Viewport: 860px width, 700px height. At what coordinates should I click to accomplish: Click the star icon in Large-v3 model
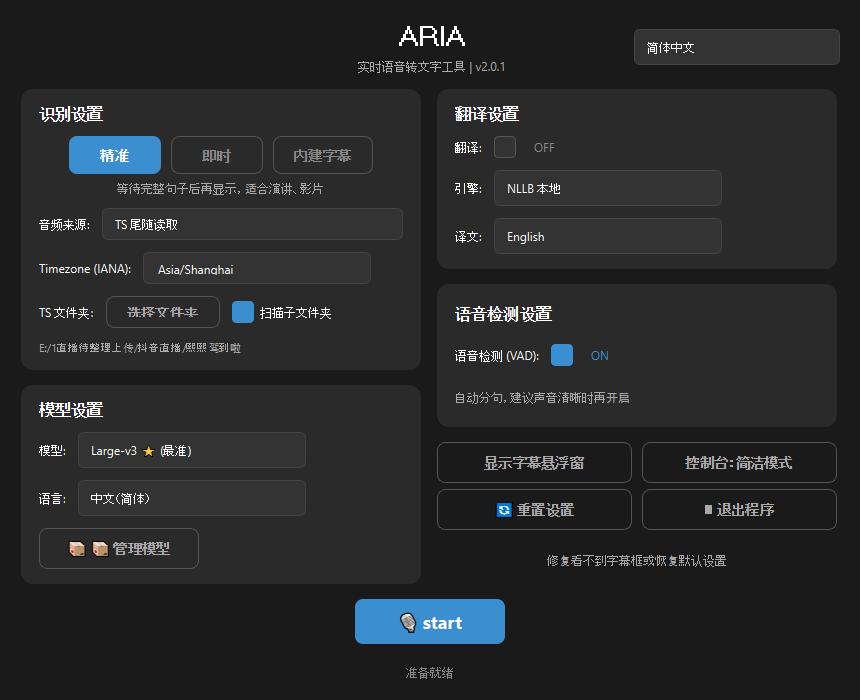click(148, 451)
